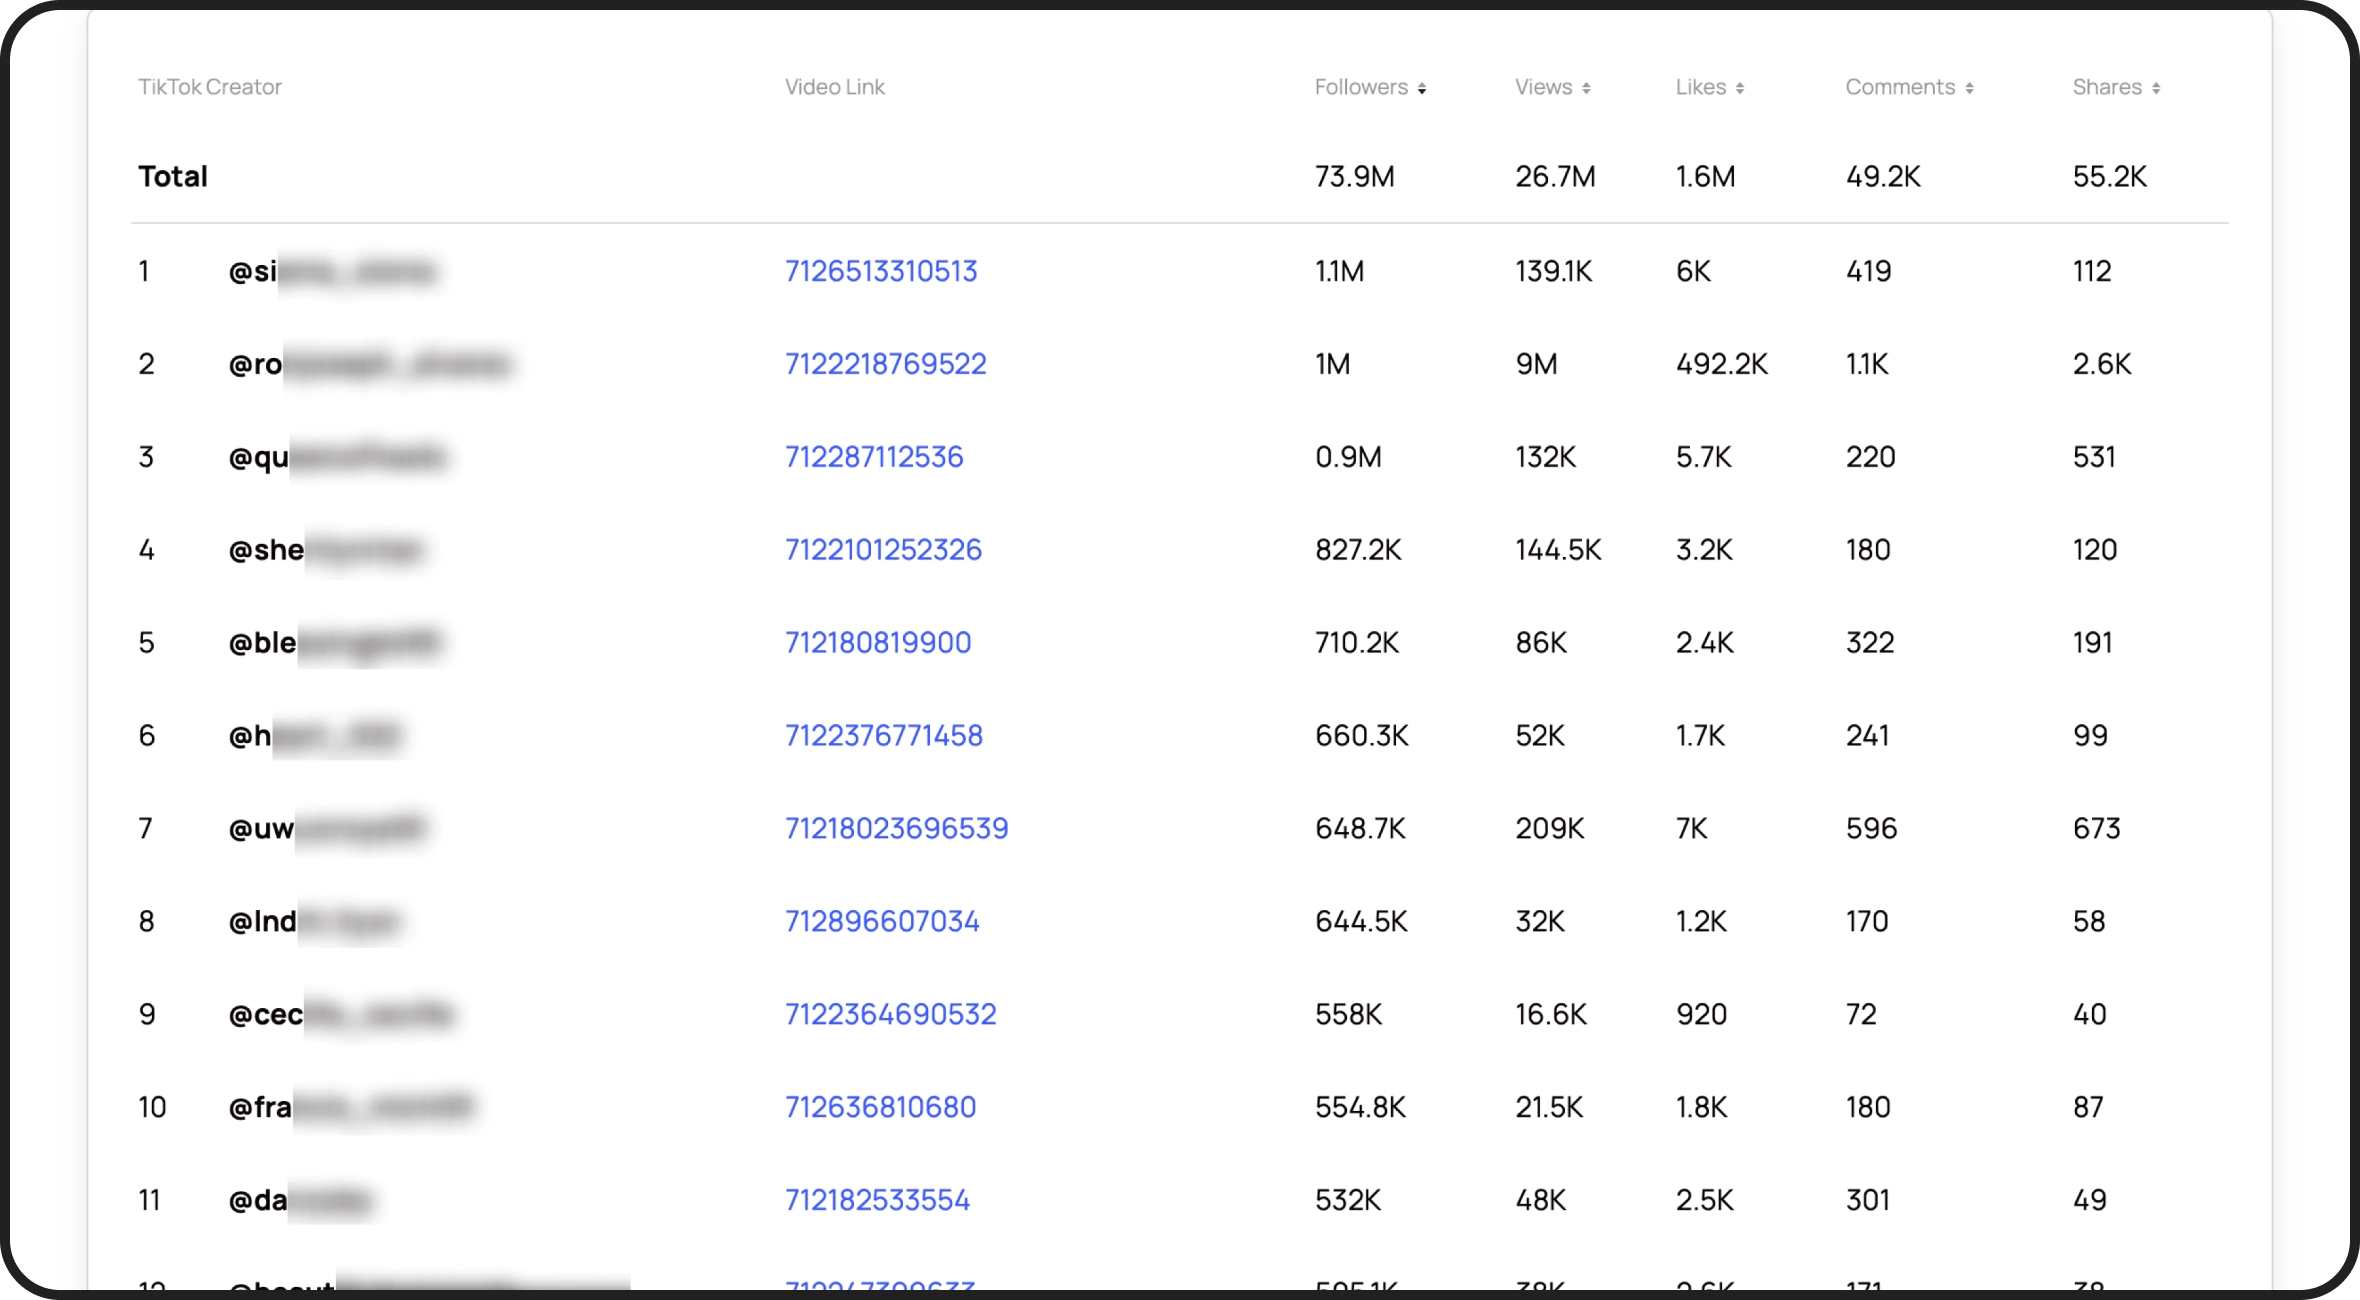2360x1300 pixels.
Task: Click comments value 419
Action: tap(1869, 271)
